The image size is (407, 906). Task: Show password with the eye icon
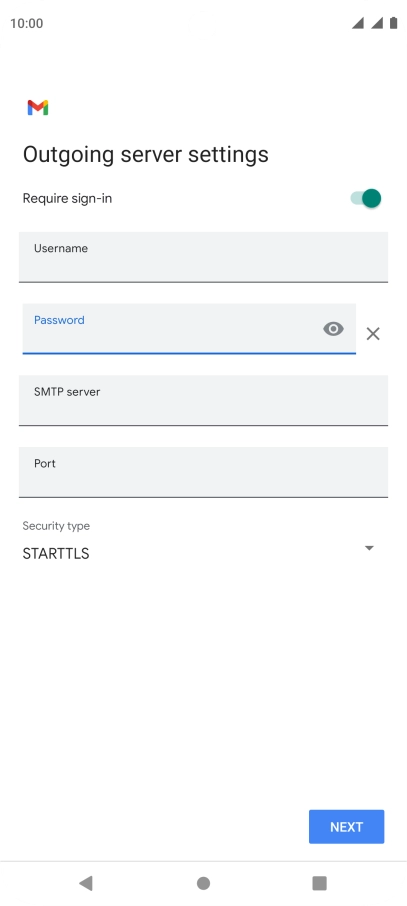pos(333,329)
